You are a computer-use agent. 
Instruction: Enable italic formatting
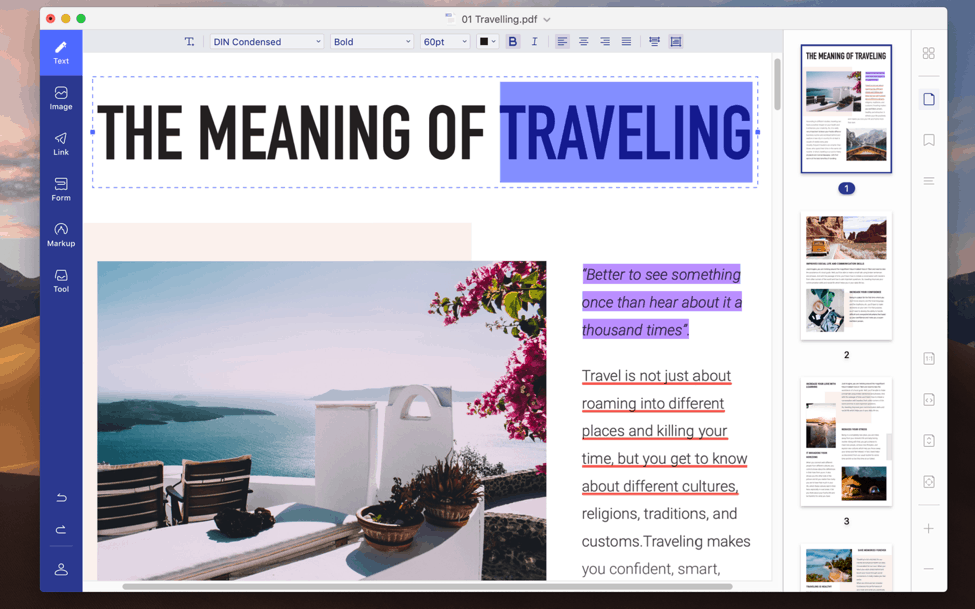[x=534, y=41]
